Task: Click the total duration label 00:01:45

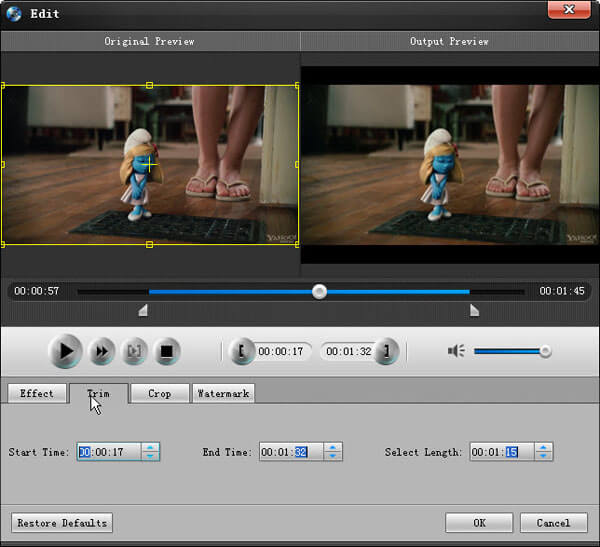Action: click(x=562, y=291)
